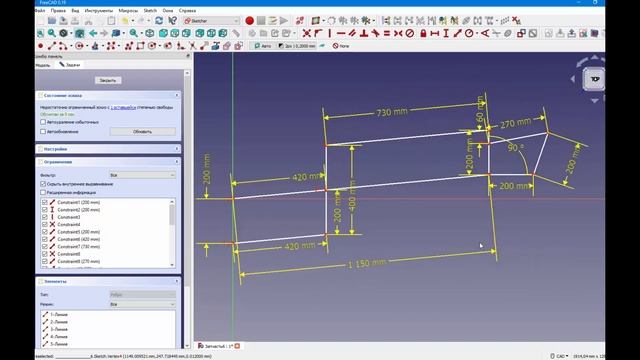Open the Файл menu
Viewport: 640px width, 360px height.
pos(40,11)
